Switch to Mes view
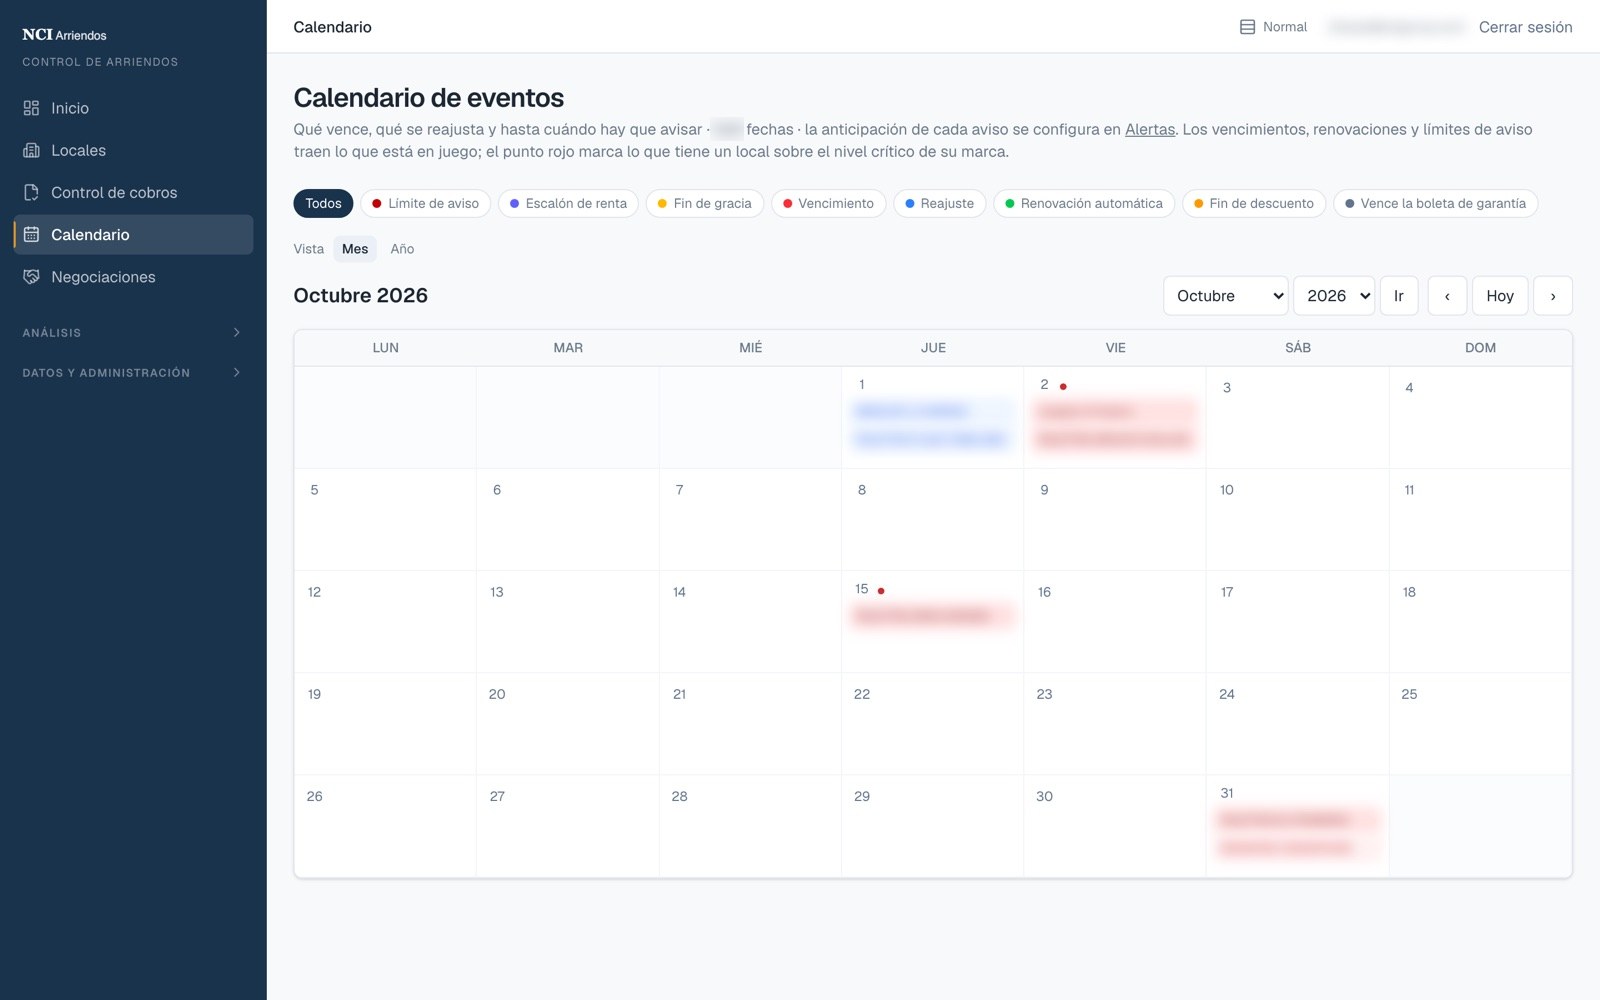1600x1000 pixels. click(x=355, y=249)
